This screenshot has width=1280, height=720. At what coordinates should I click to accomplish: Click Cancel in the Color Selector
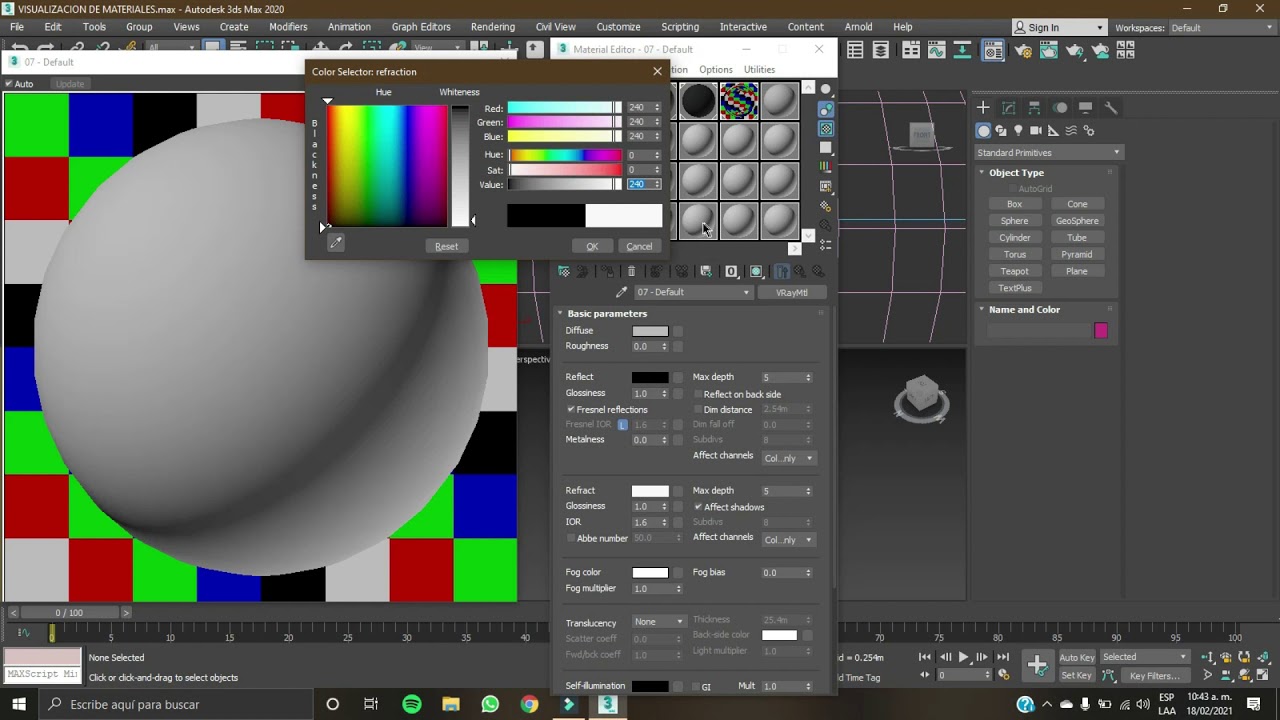[x=639, y=246]
